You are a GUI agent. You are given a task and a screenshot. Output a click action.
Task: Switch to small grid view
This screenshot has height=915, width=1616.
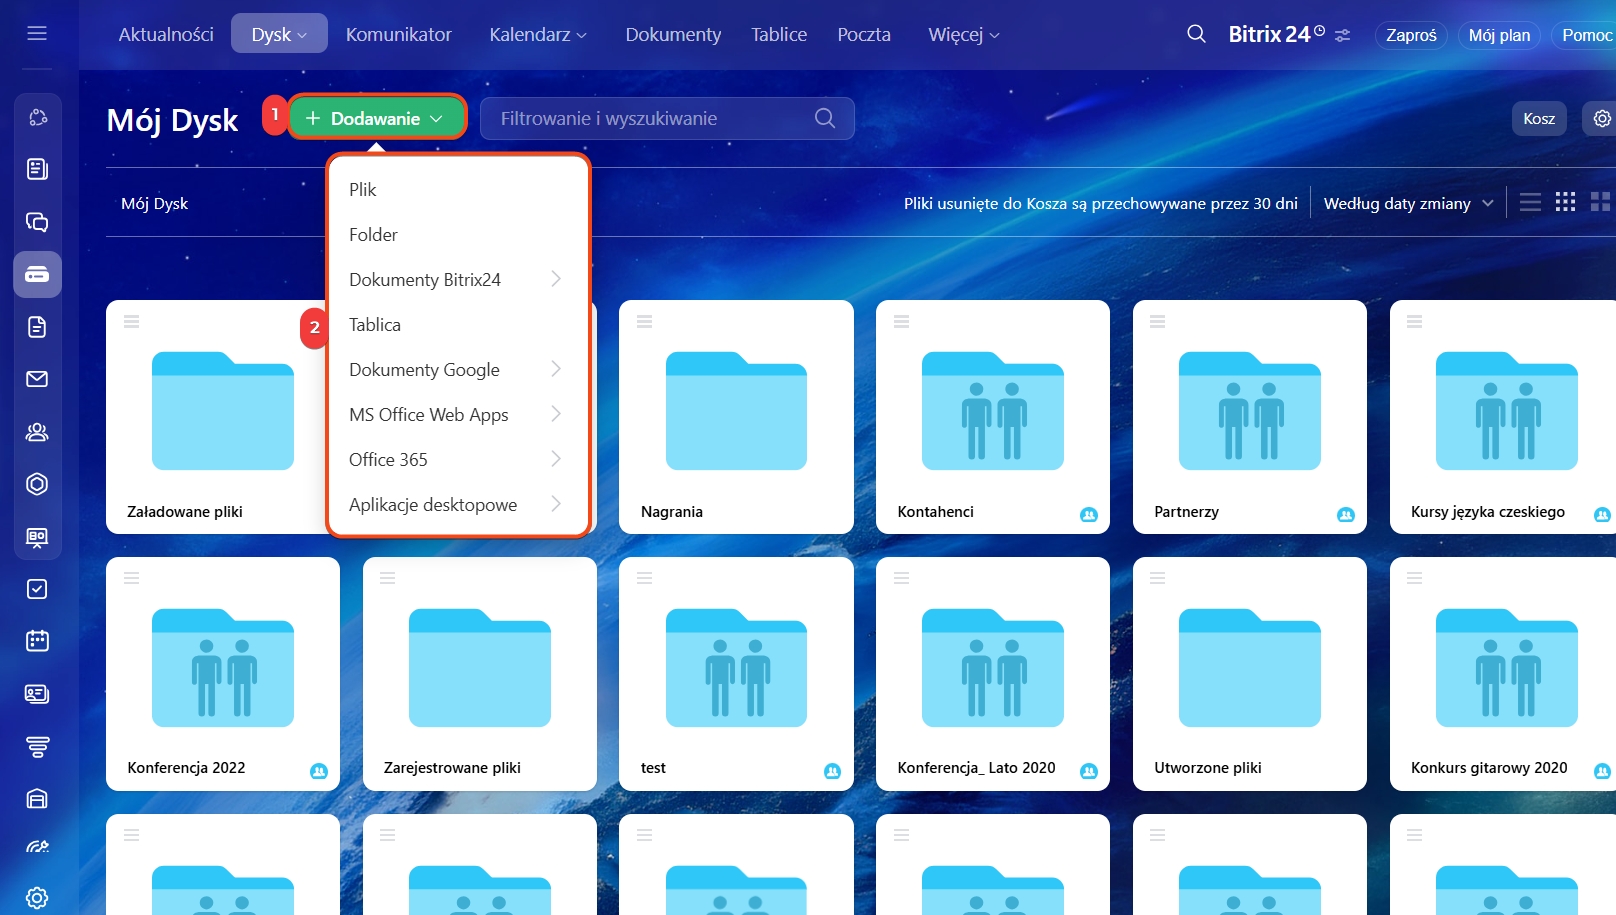coord(1566,203)
